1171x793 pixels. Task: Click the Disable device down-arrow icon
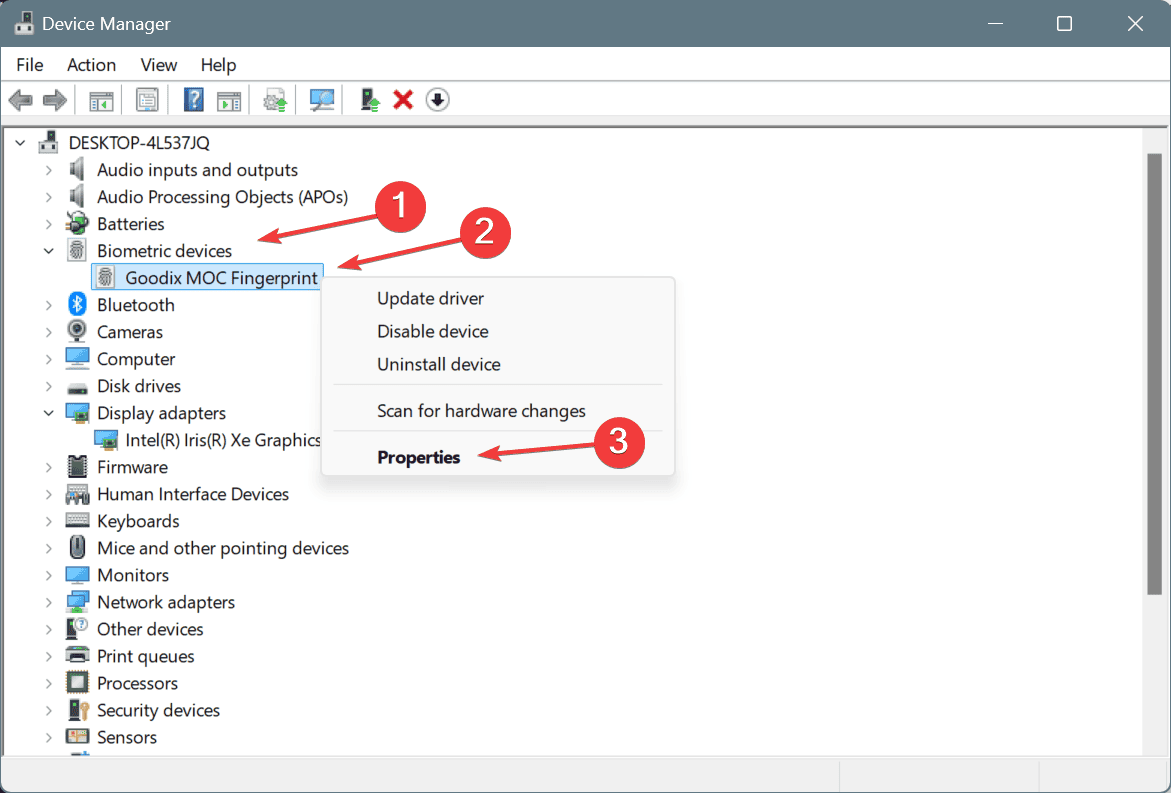coord(438,99)
